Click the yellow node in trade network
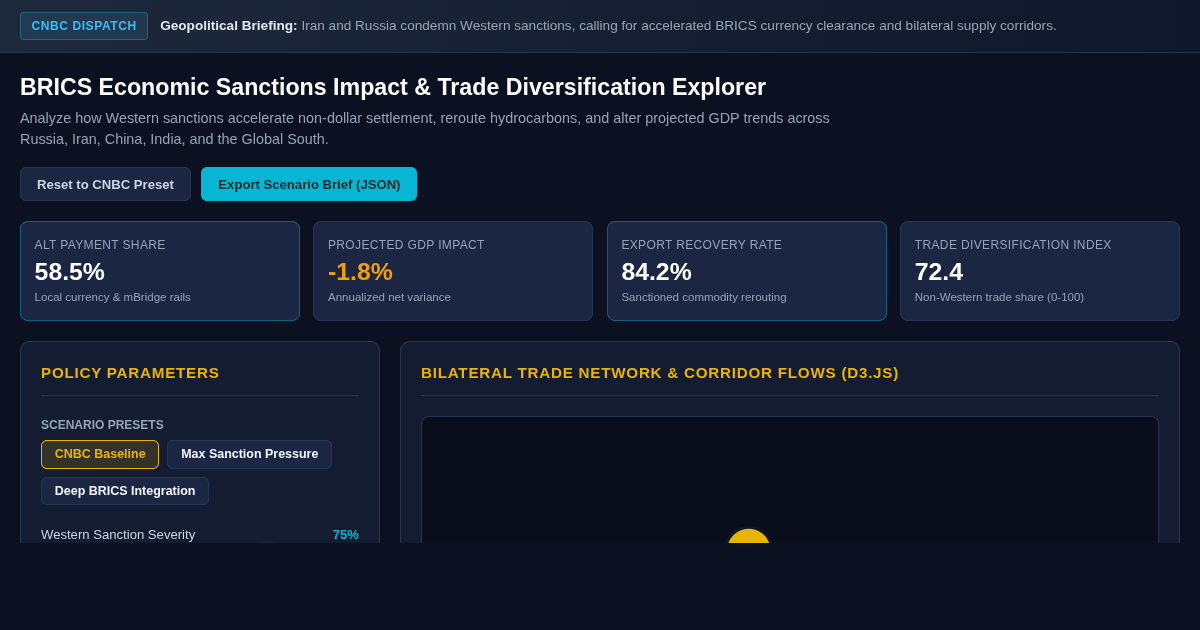 [748, 537]
